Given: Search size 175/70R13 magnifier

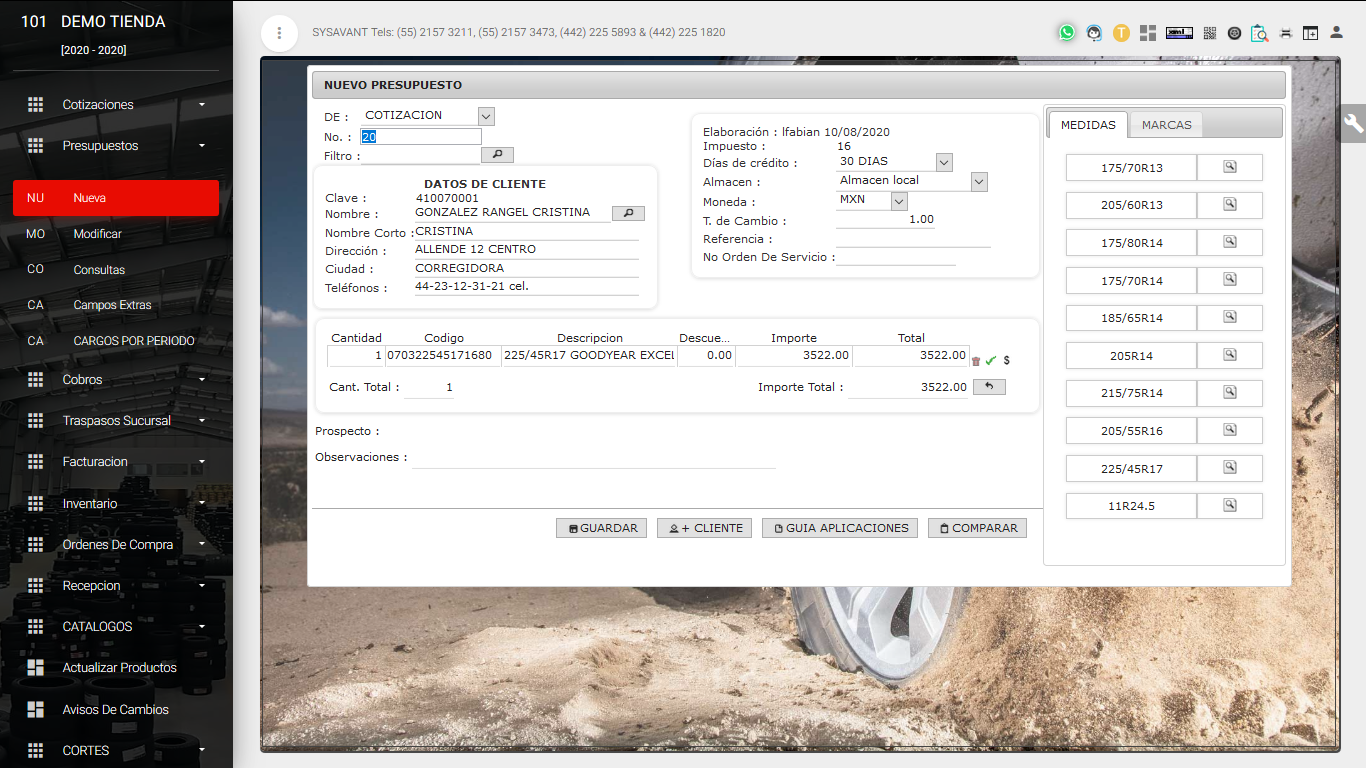Looking at the screenshot, I should (x=1230, y=167).
